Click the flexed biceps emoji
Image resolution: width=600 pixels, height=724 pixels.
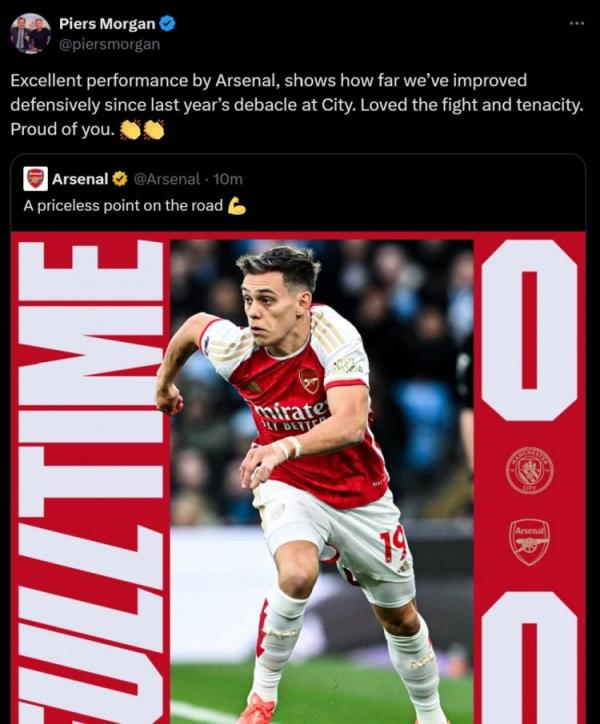click(x=237, y=206)
